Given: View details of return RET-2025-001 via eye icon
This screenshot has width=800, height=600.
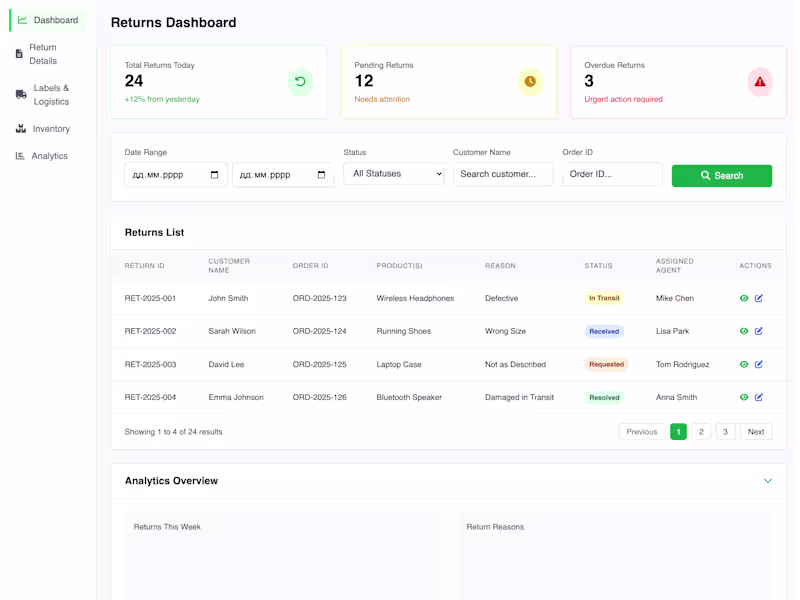Looking at the screenshot, I should coord(743,298).
